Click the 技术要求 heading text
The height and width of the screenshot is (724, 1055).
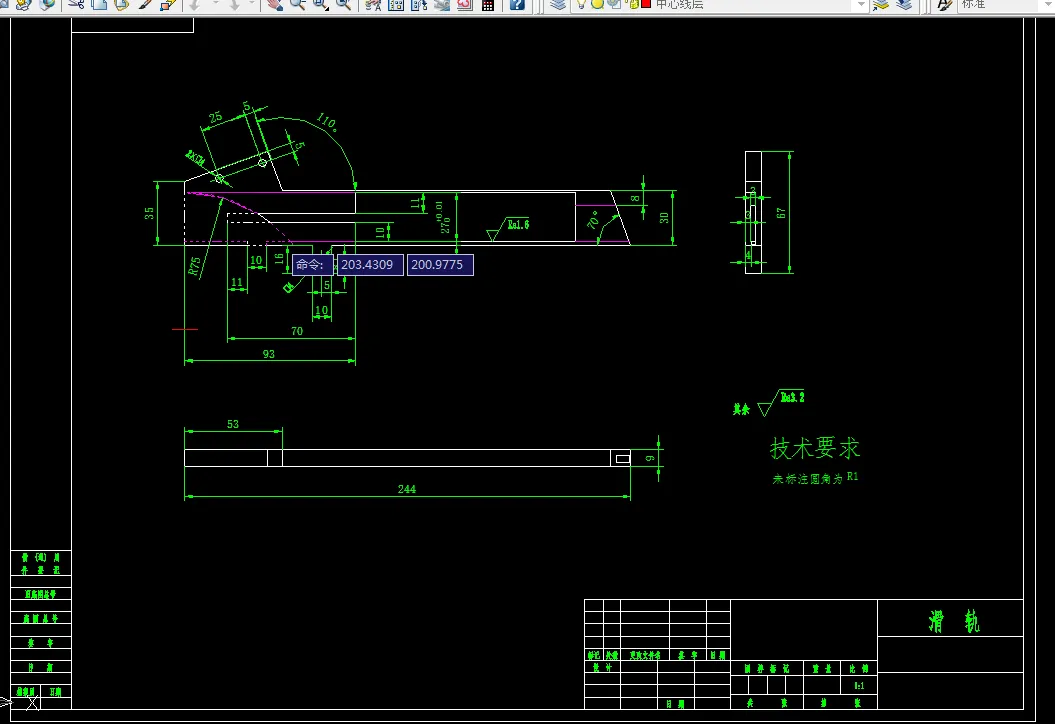point(815,448)
